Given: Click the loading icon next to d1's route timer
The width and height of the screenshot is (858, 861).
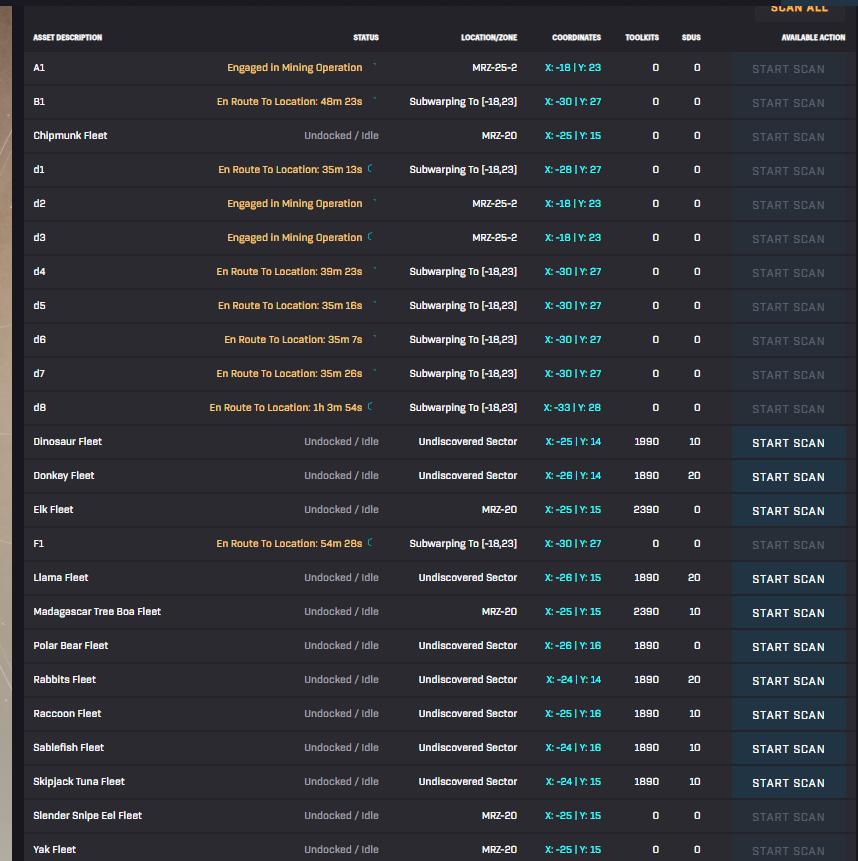Looking at the screenshot, I should click(x=369, y=168).
